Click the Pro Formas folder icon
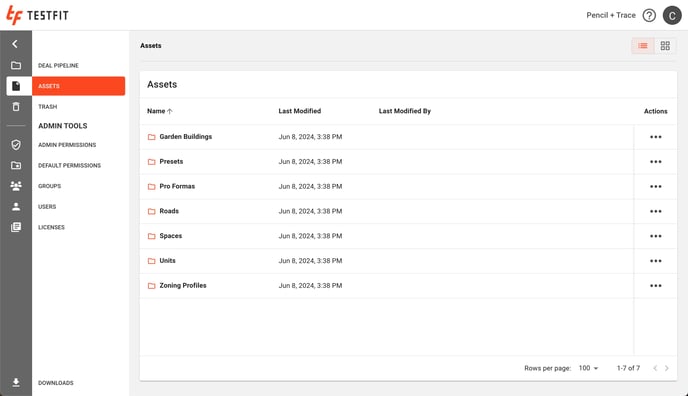 (151, 186)
